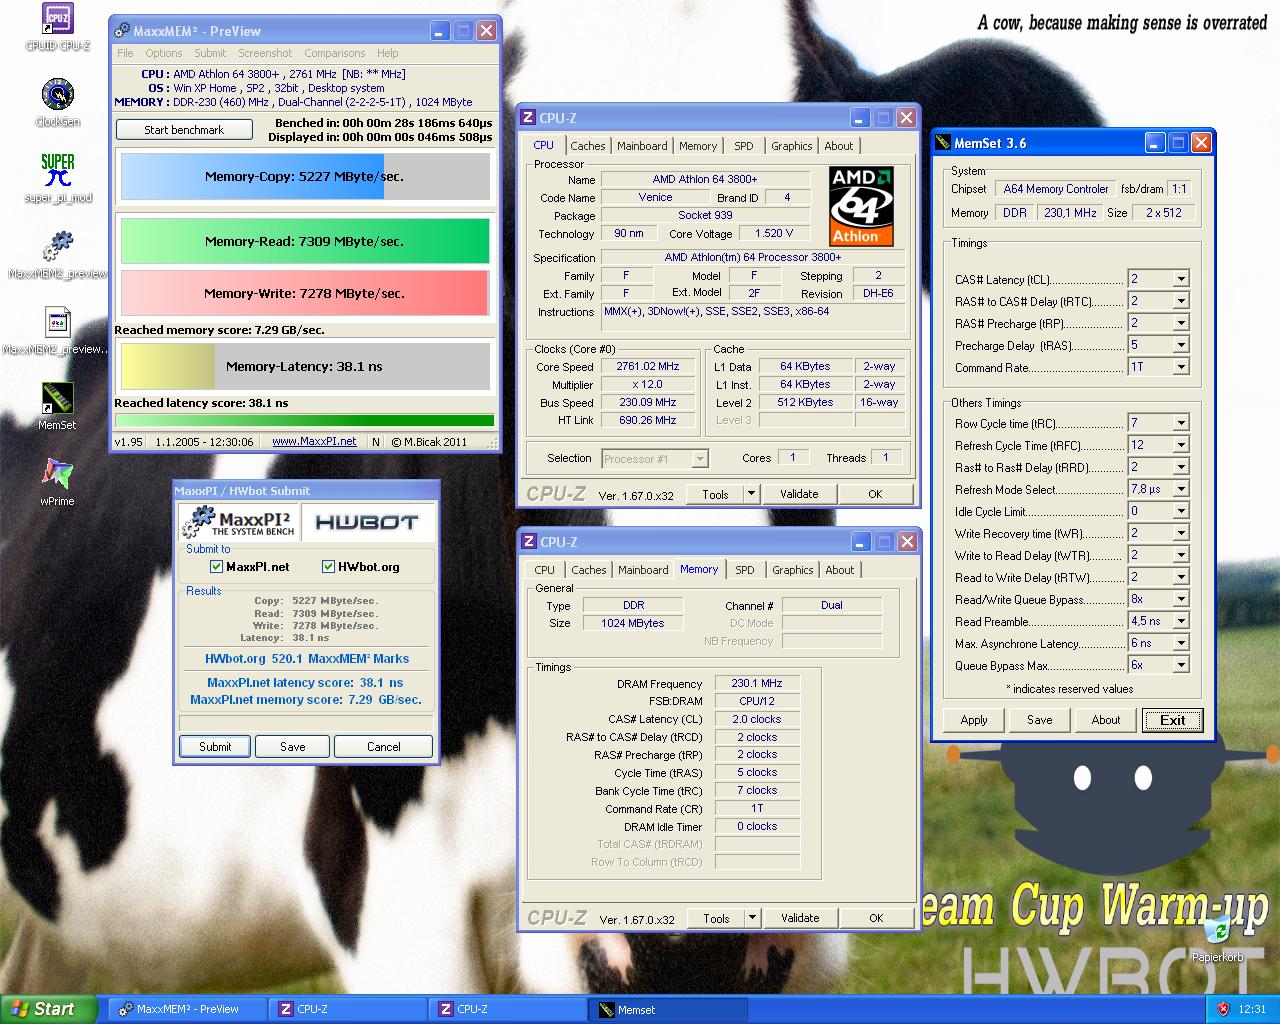Open the RAS# to CAS# Delay dropdown in MemSet
The image size is (1280, 1024).
1181,301
